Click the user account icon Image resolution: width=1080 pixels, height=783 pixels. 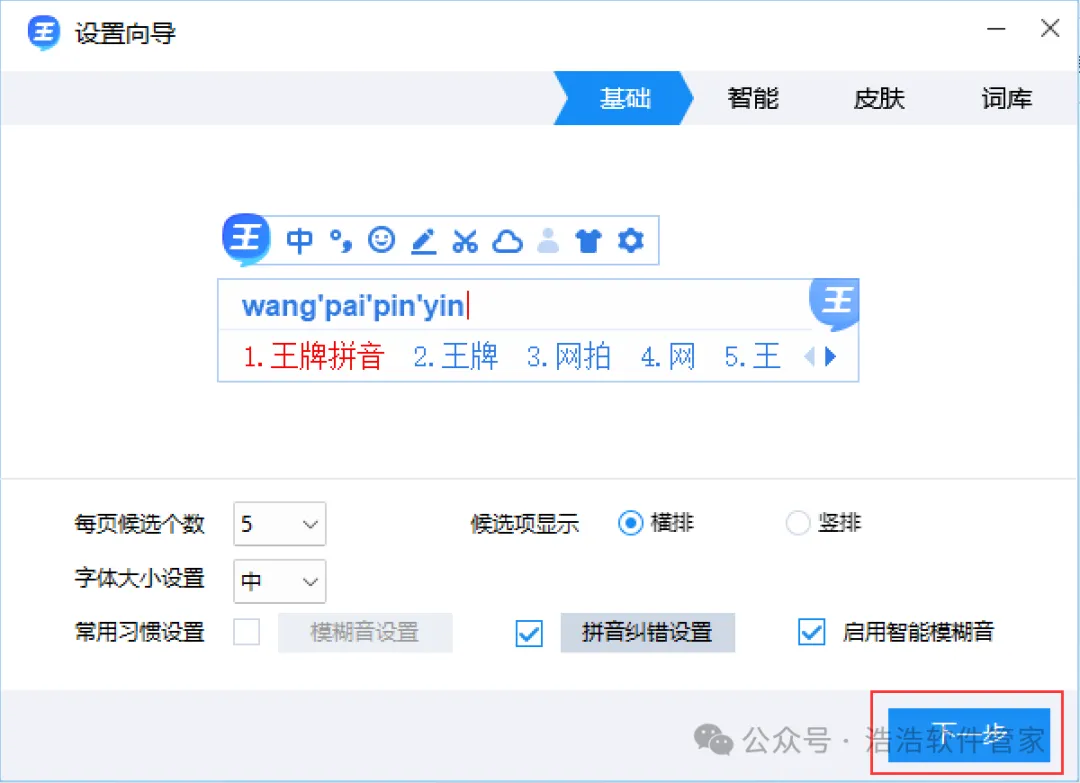pos(548,240)
